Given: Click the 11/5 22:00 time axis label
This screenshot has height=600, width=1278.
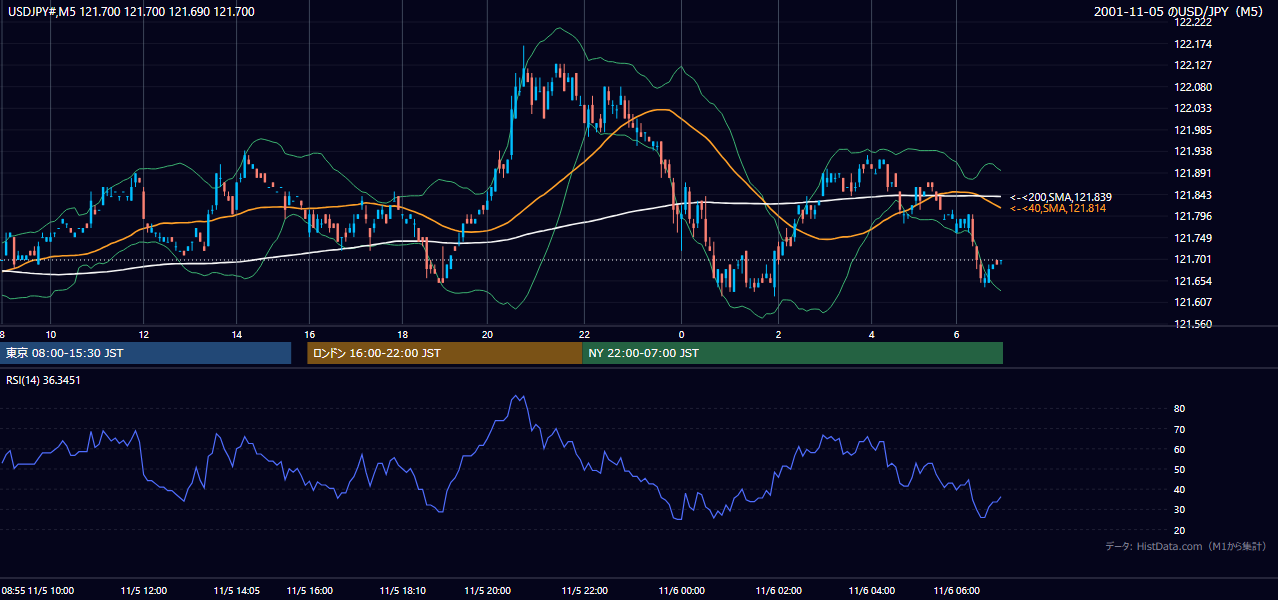Looking at the screenshot, I should [x=585, y=590].
